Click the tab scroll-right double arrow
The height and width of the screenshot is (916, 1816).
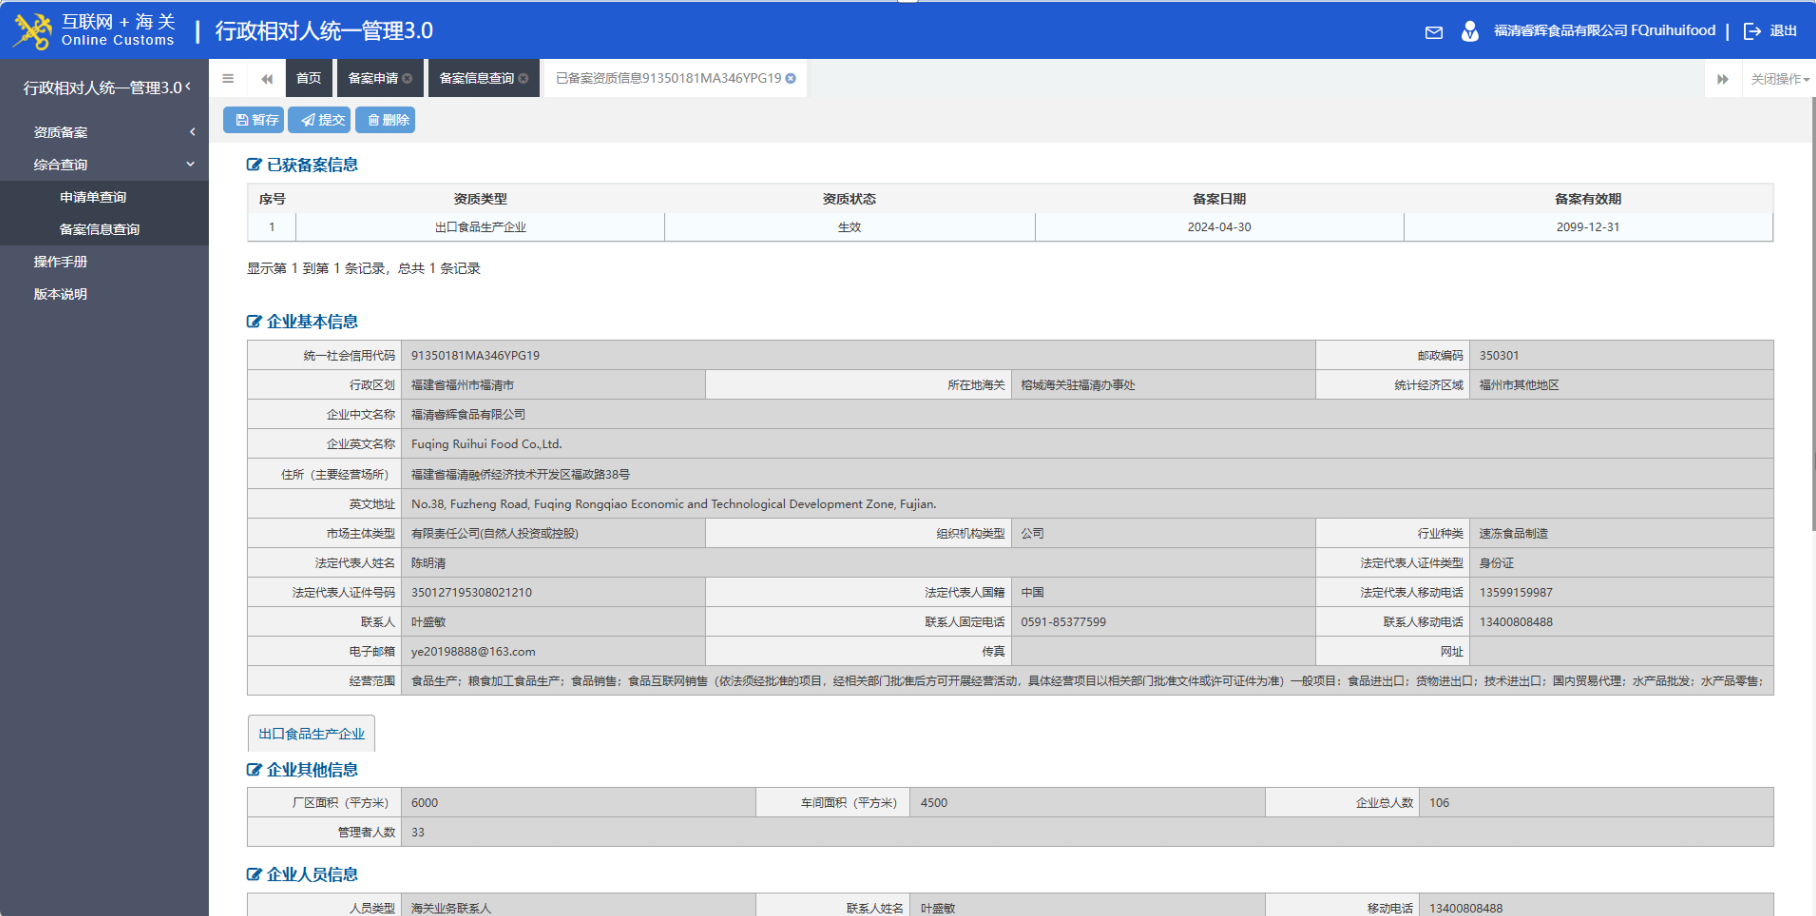click(1722, 78)
